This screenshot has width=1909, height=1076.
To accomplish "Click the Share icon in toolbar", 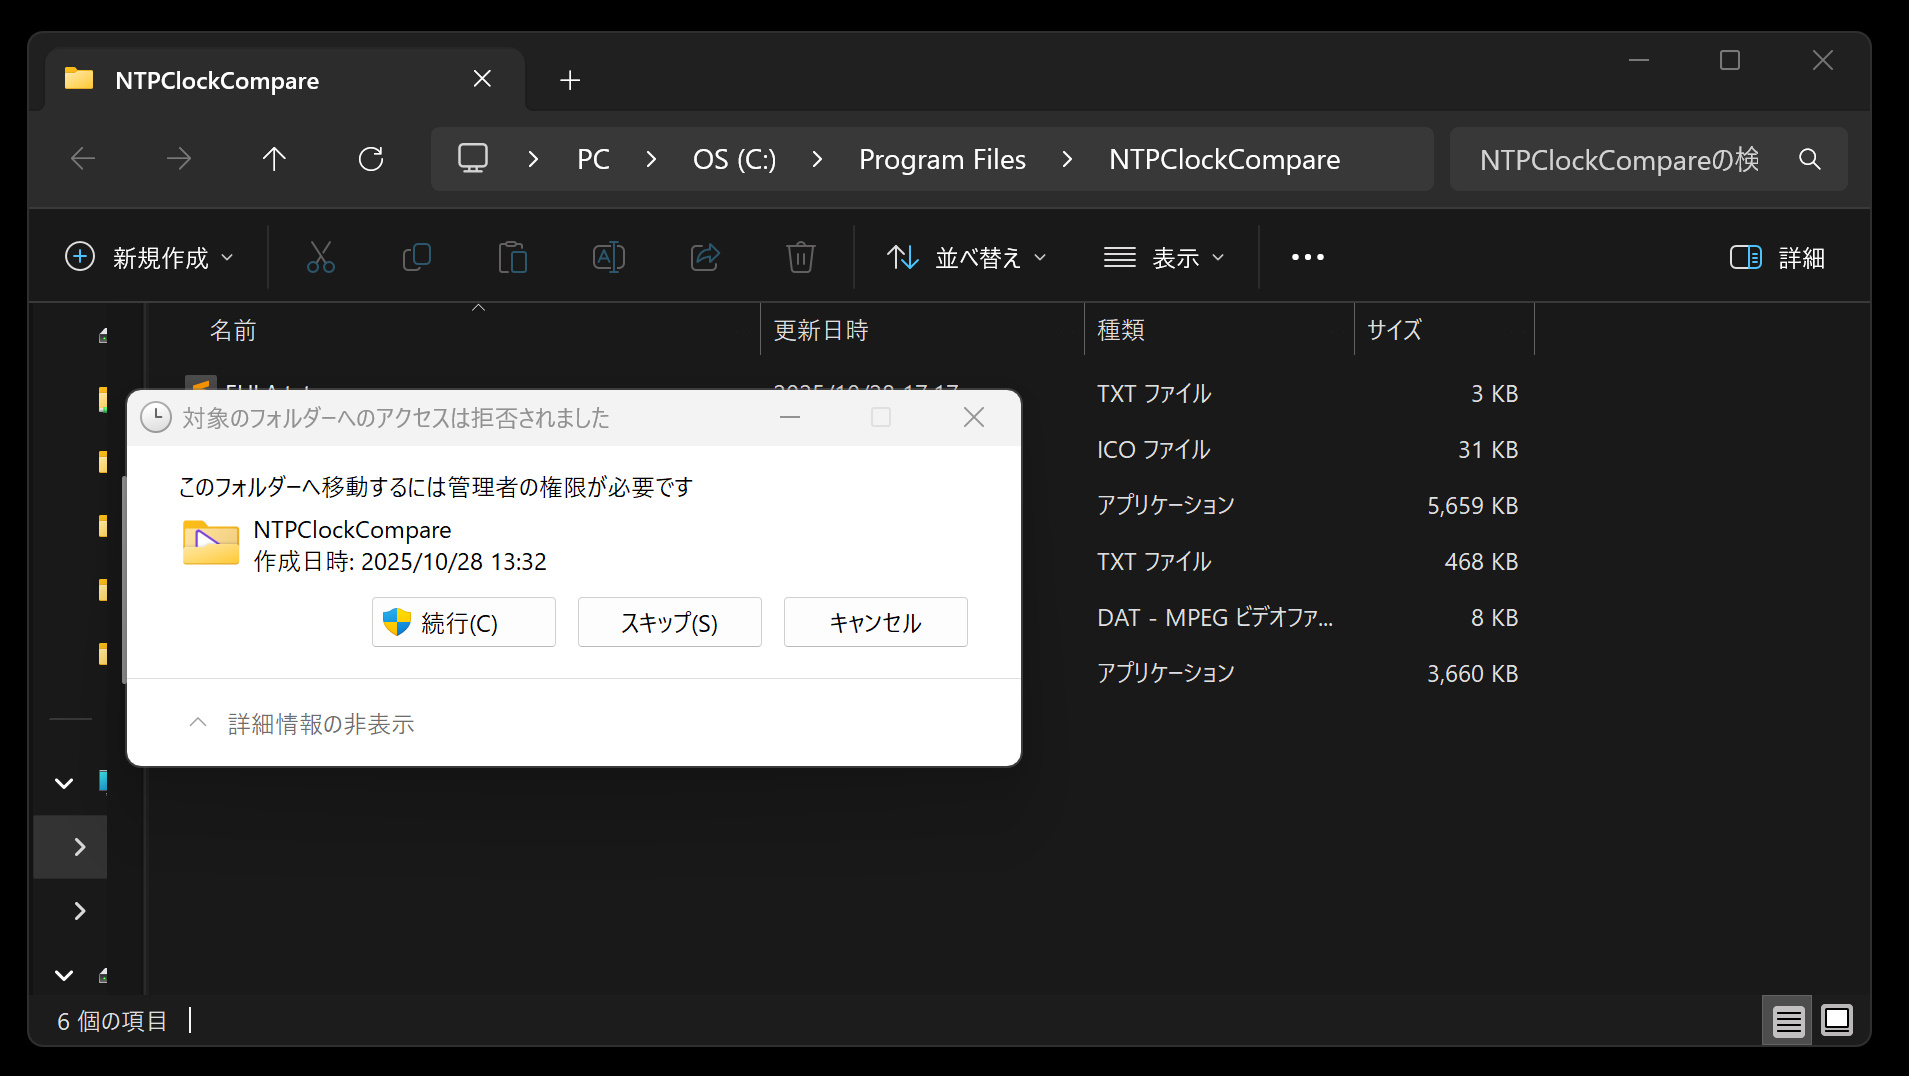I will tap(705, 257).
